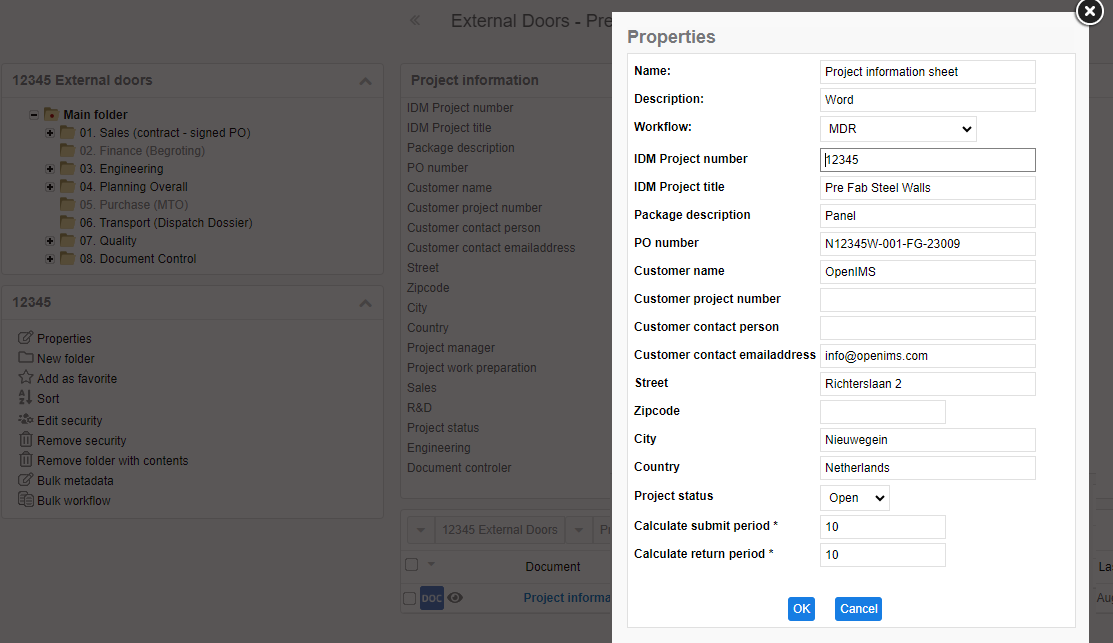Collapse the 12345 External doors panel
The image size is (1113, 643).
[365, 81]
